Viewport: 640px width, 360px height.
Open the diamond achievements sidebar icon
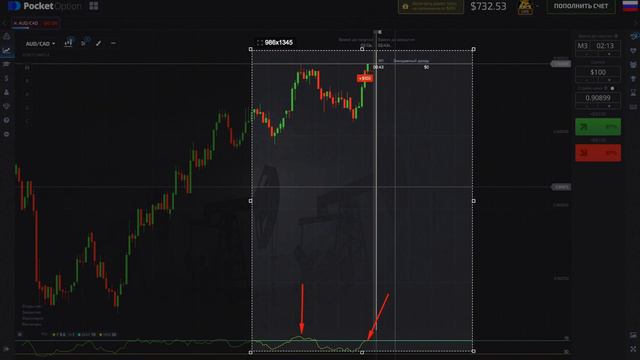(7, 106)
